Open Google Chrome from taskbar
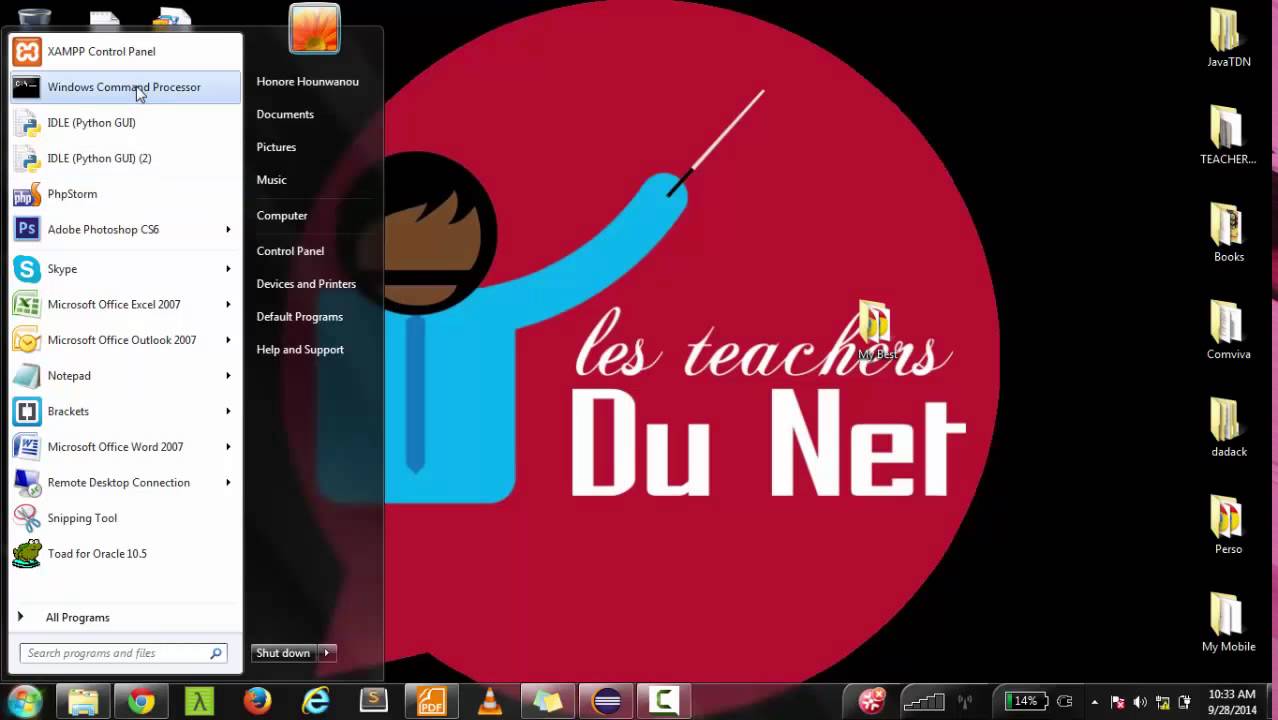Viewport: 1278px width, 720px height. 141,701
